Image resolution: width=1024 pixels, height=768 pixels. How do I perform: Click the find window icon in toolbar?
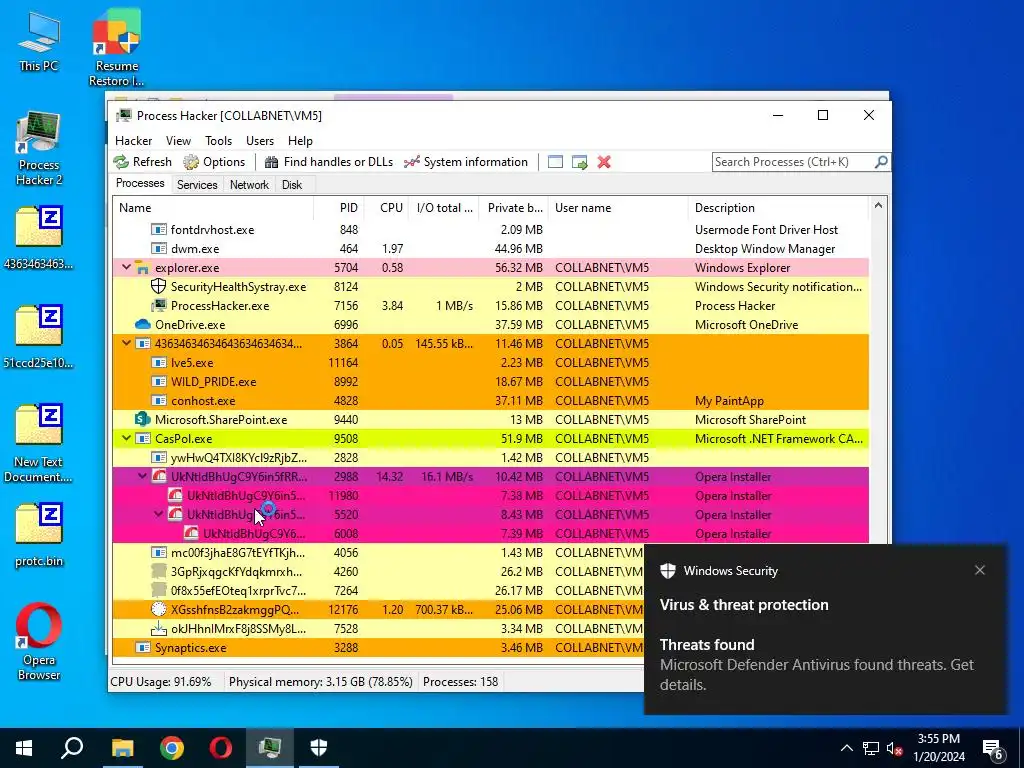click(x=555, y=162)
